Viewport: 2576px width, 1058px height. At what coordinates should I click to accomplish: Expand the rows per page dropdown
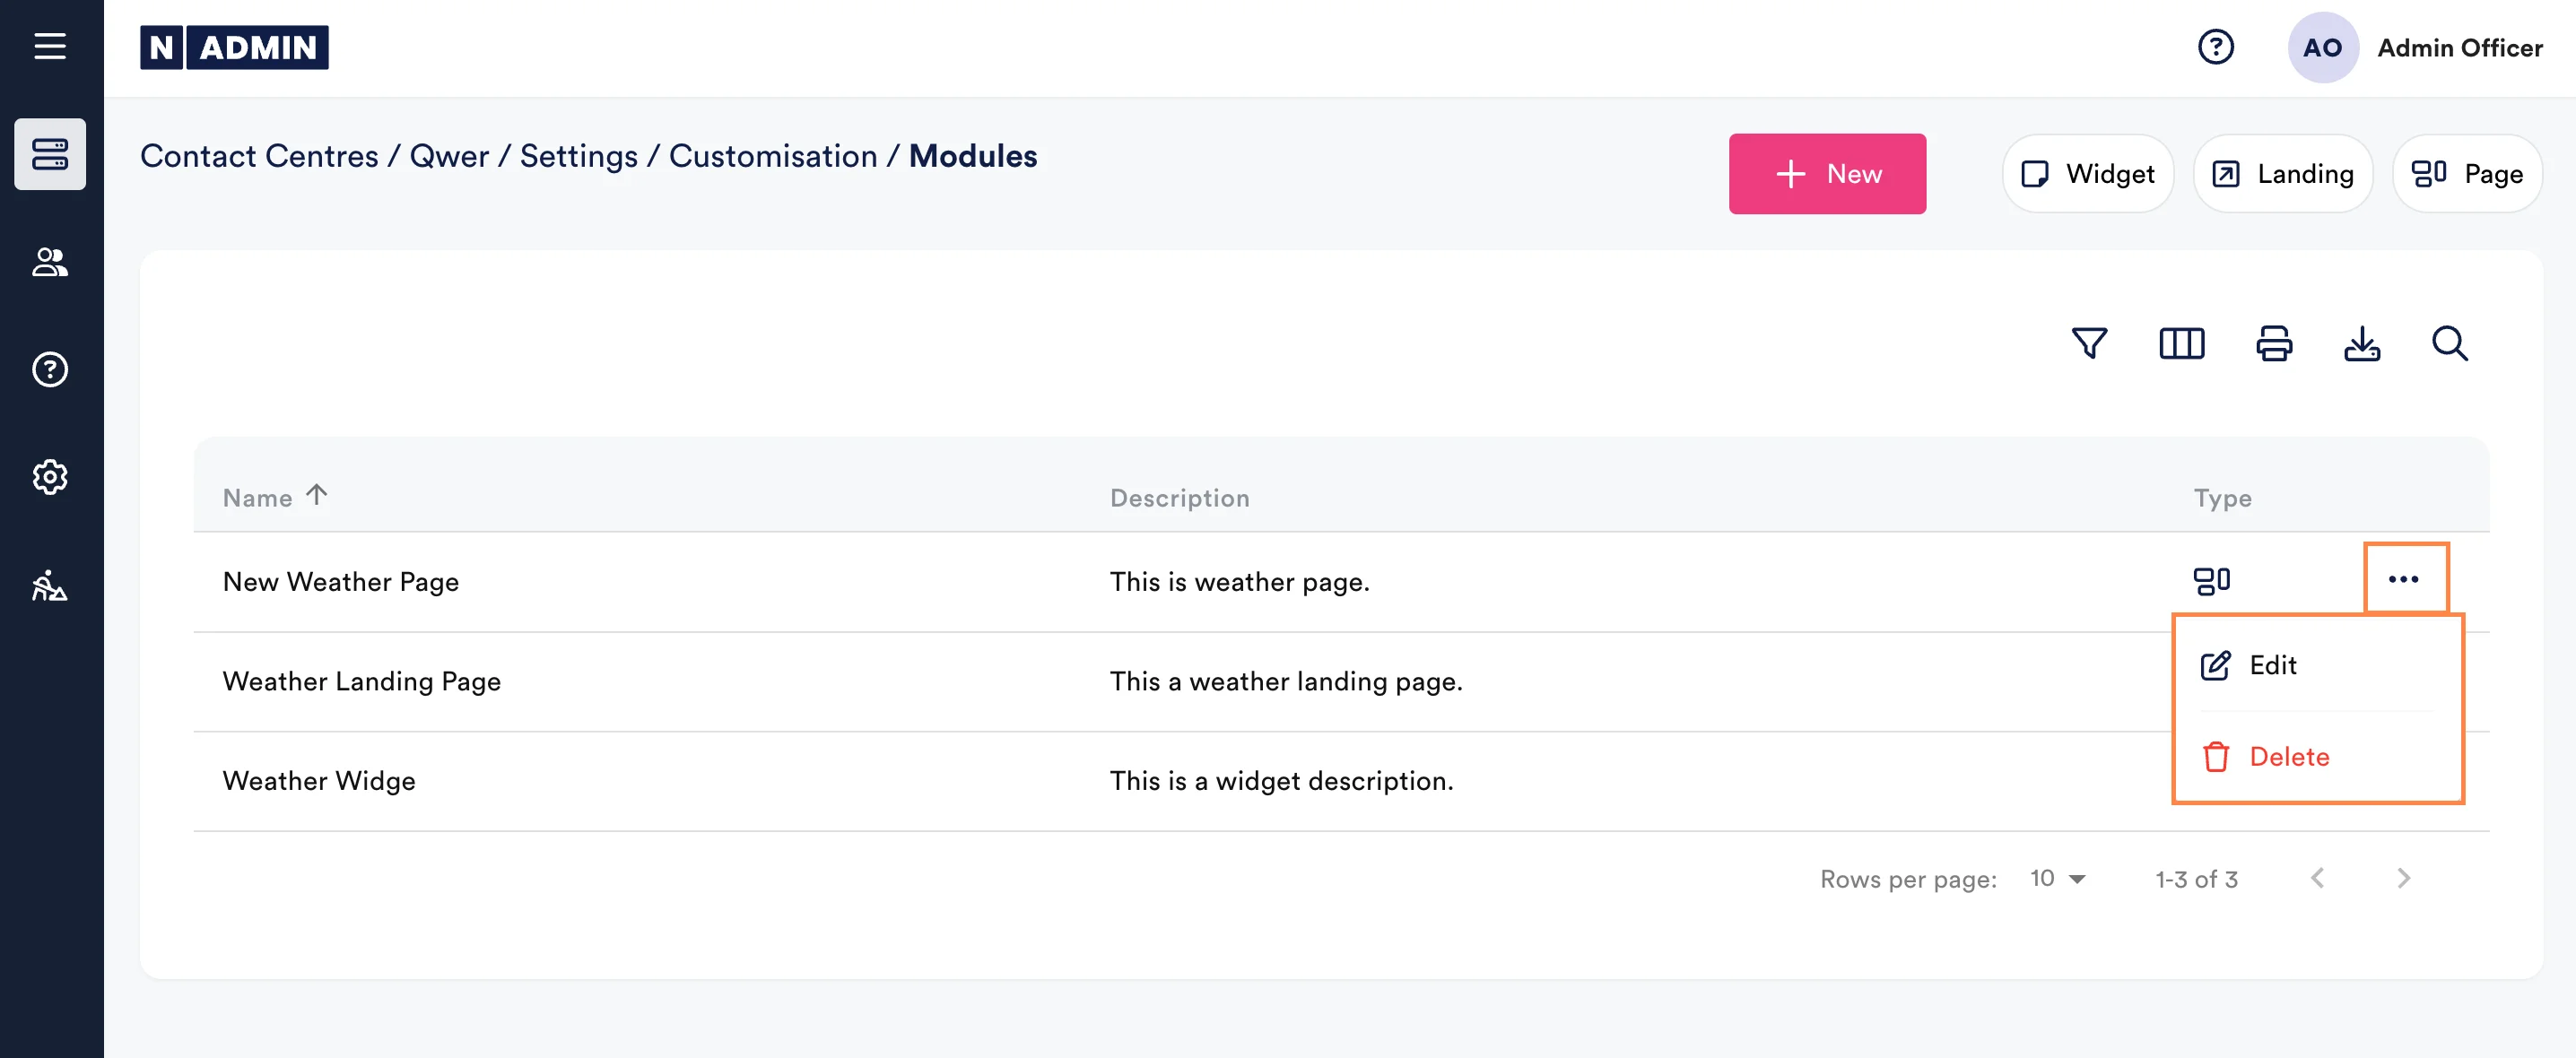click(2057, 878)
